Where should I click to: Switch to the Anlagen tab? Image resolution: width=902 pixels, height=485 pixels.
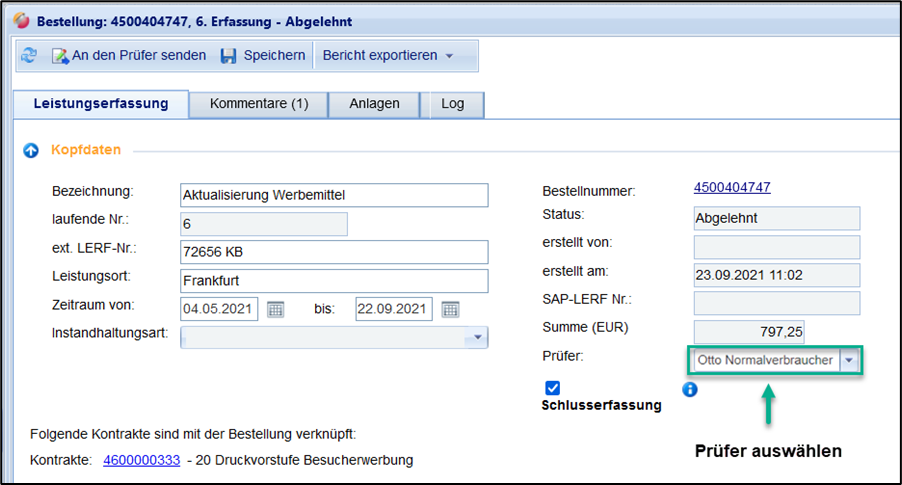coord(375,104)
